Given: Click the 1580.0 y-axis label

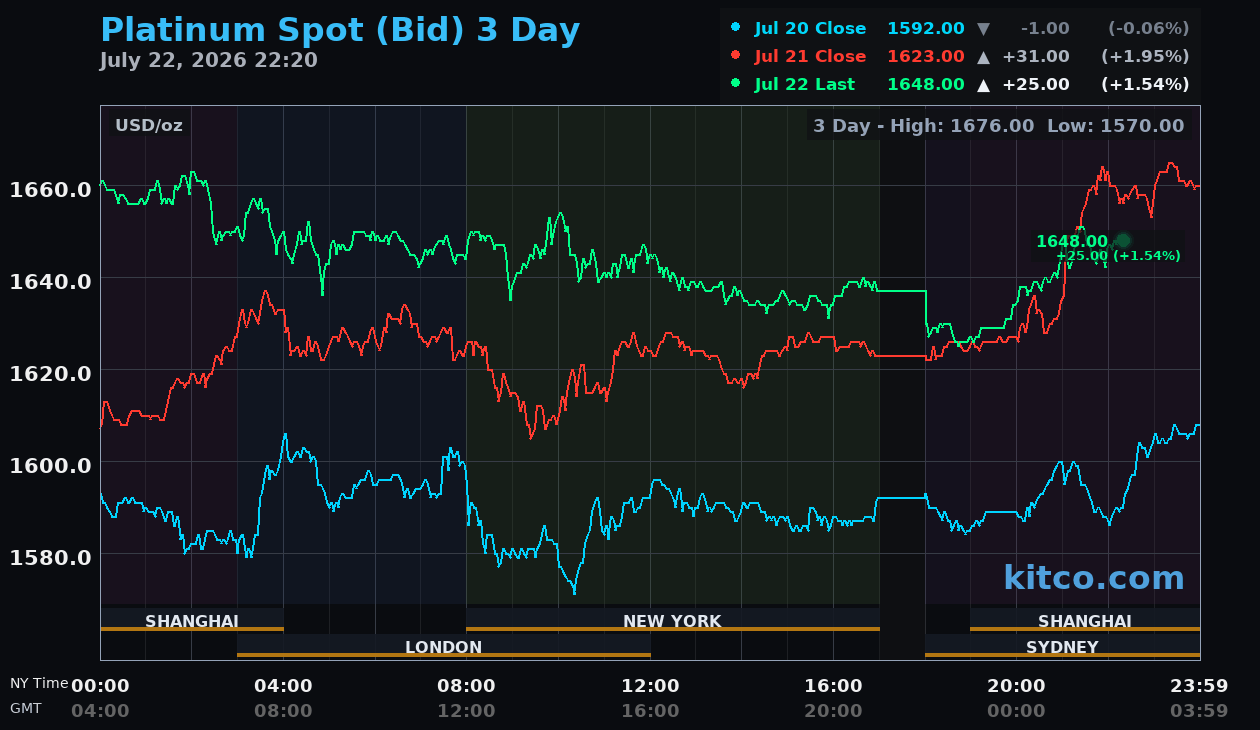Looking at the screenshot, I should pyautogui.click(x=50, y=557).
